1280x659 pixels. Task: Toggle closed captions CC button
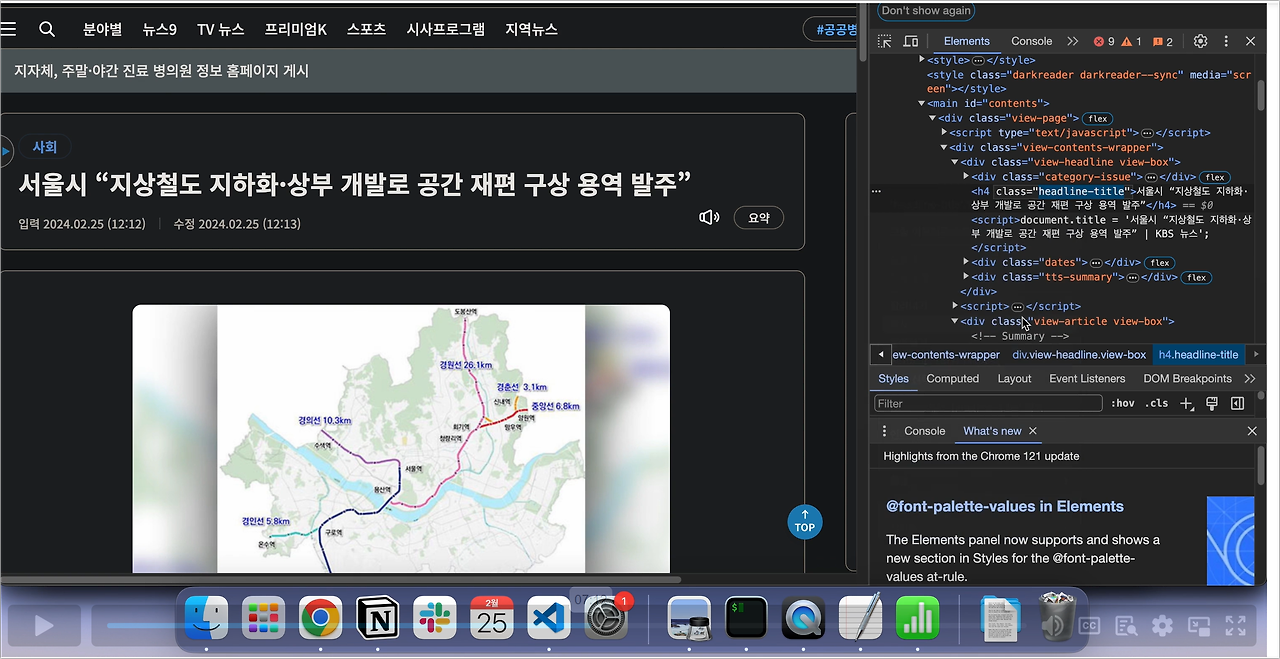(1089, 626)
